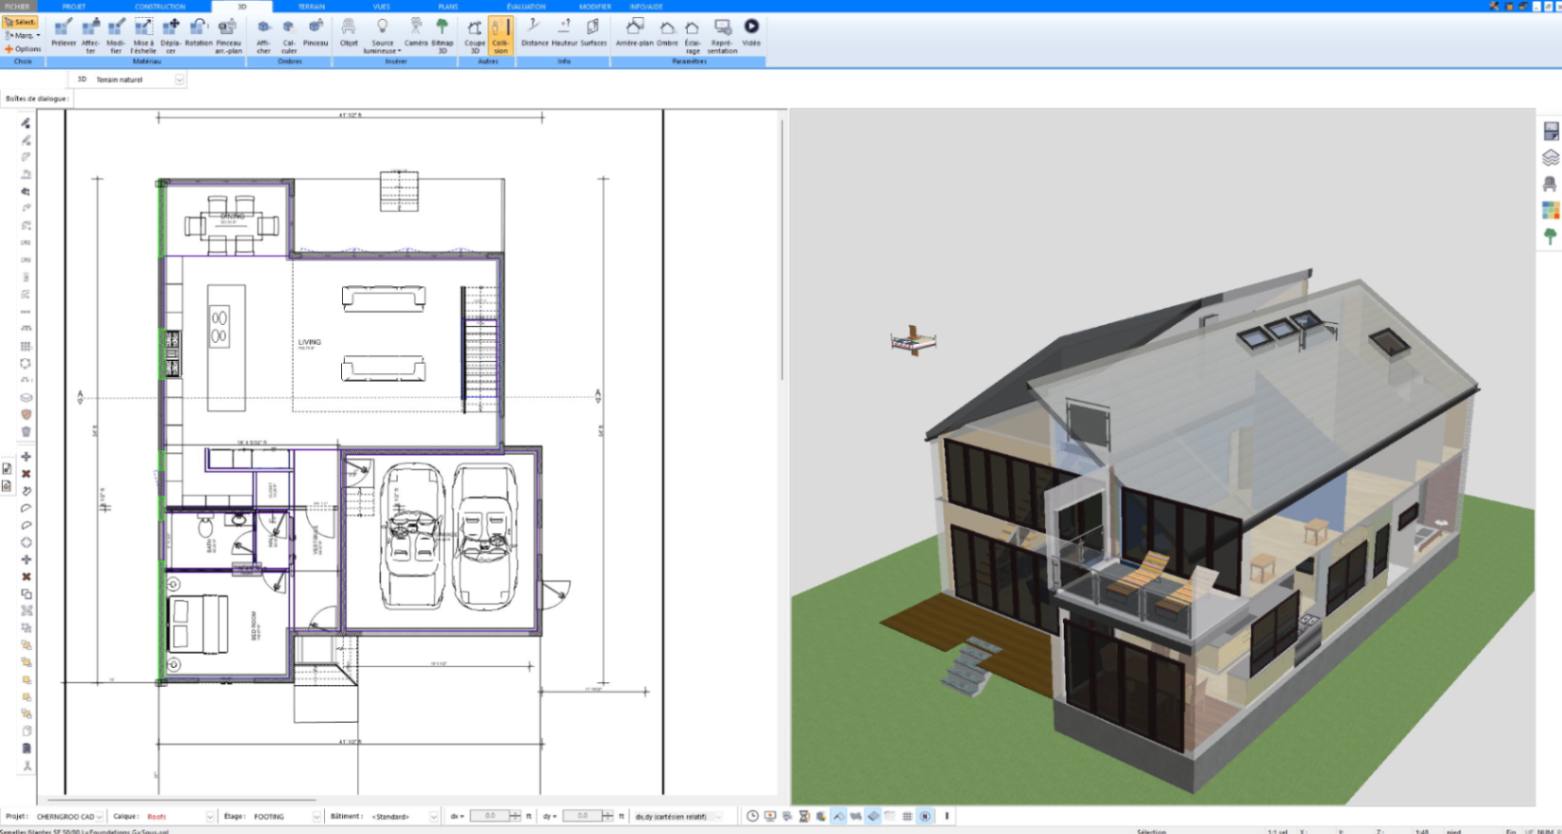Switch to the CONSTRUCTION ribbon tab

click(x=160, y=6)
